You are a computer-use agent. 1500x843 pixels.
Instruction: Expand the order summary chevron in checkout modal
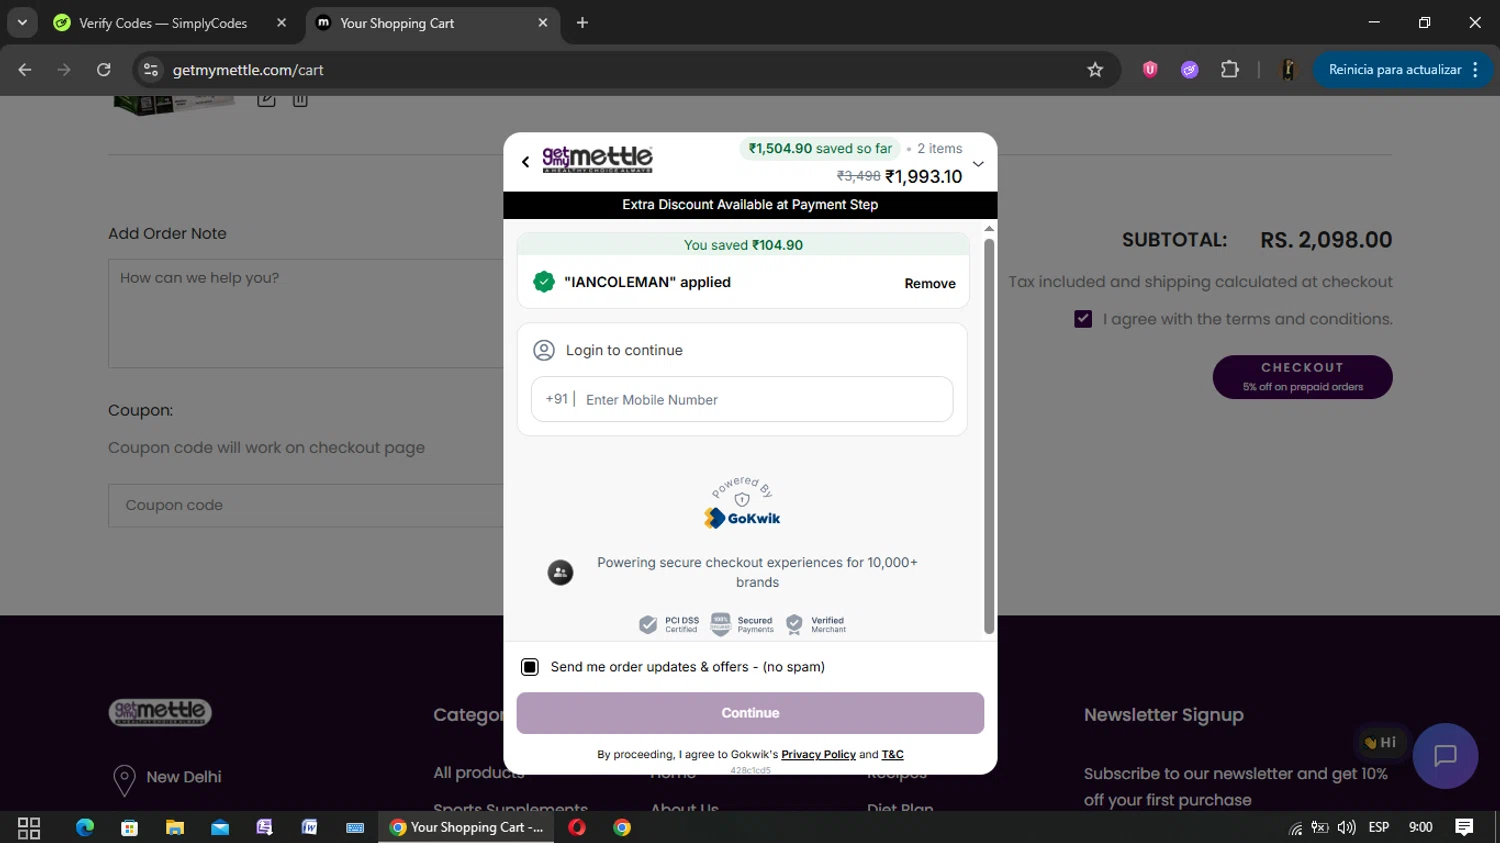pyautogui.click(x=978, y=164)
